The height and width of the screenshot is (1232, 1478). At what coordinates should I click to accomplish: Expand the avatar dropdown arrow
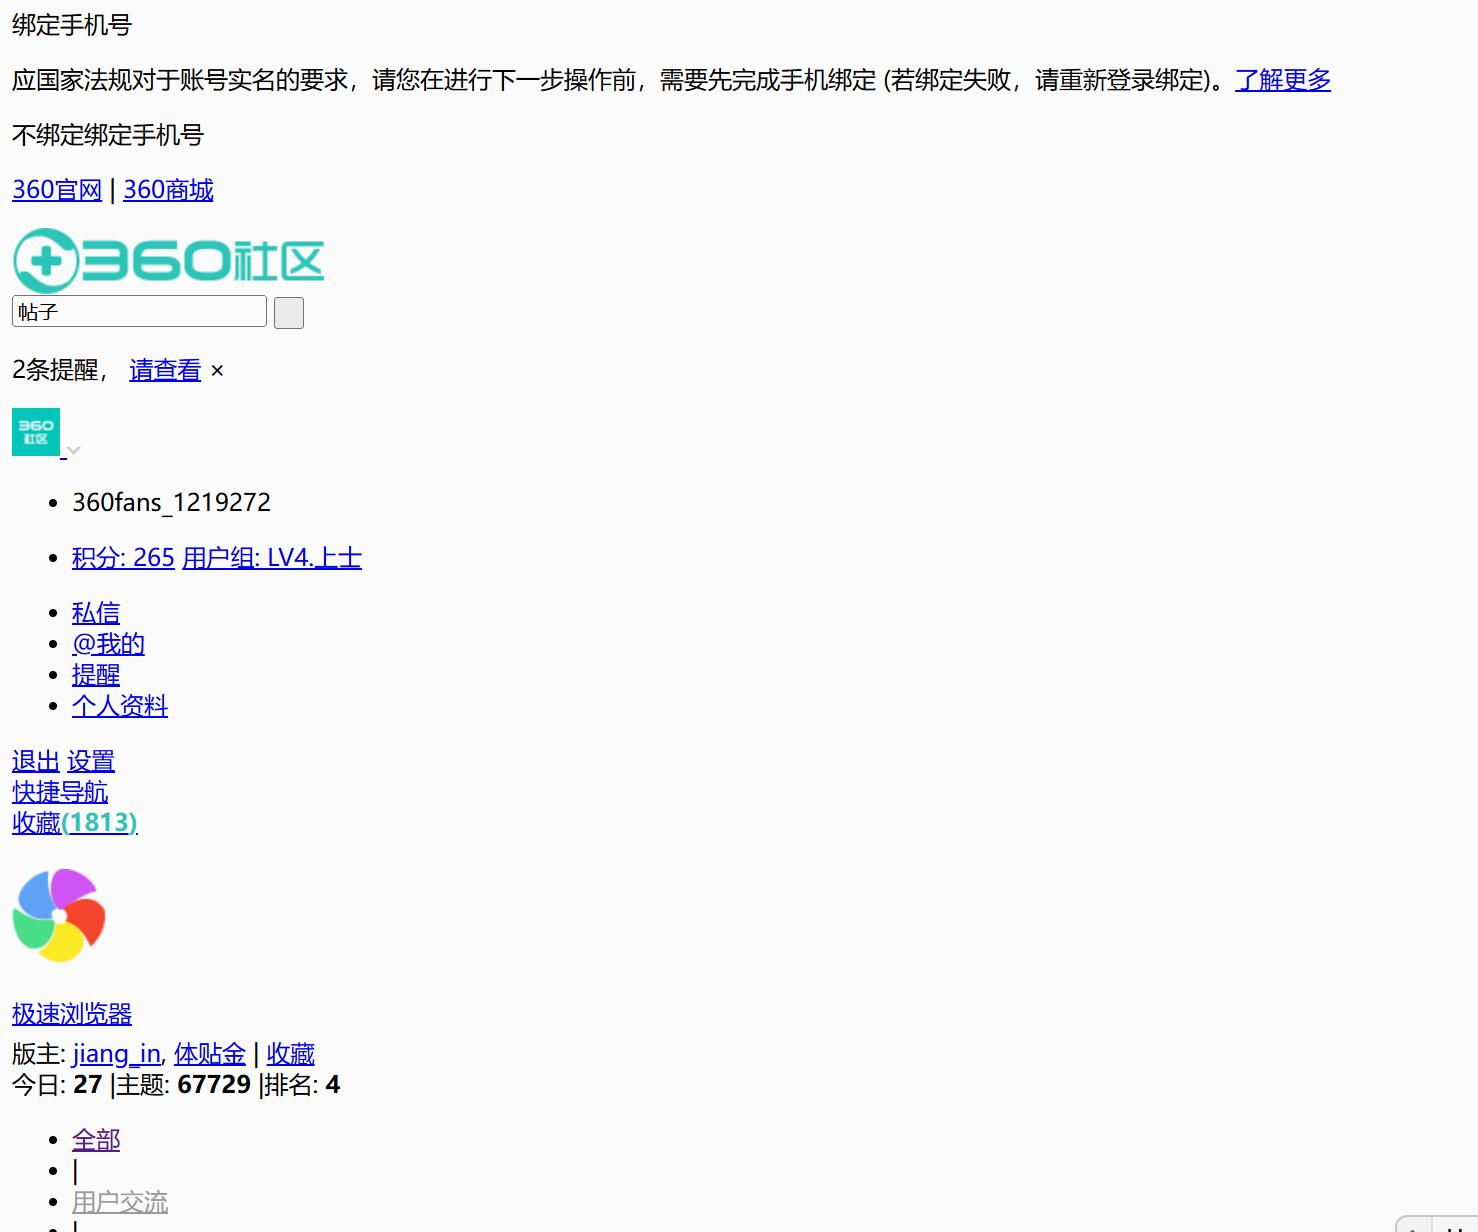pos(73,450)
